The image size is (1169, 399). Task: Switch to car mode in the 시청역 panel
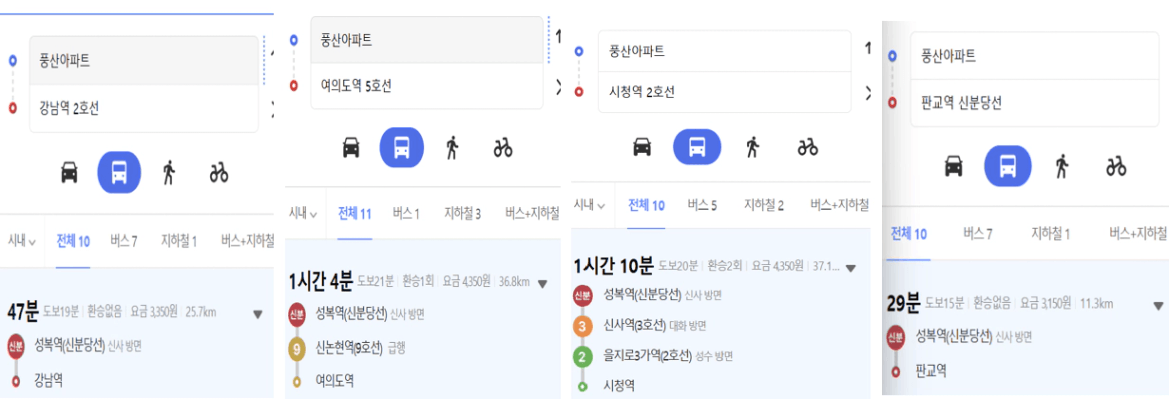pos(642,147)
